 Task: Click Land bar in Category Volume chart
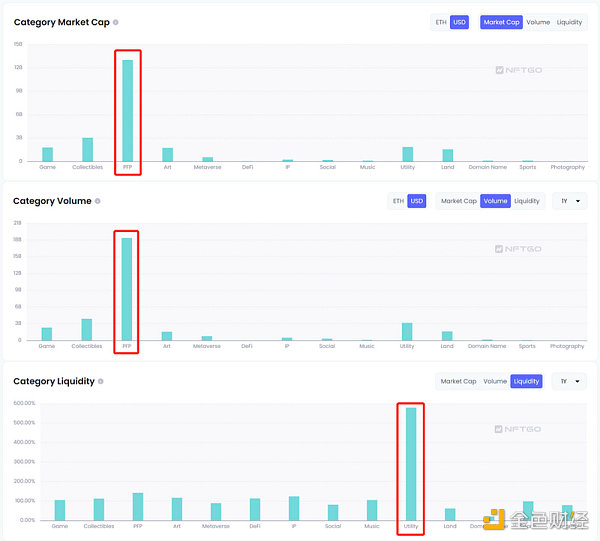tap(447, 336)
